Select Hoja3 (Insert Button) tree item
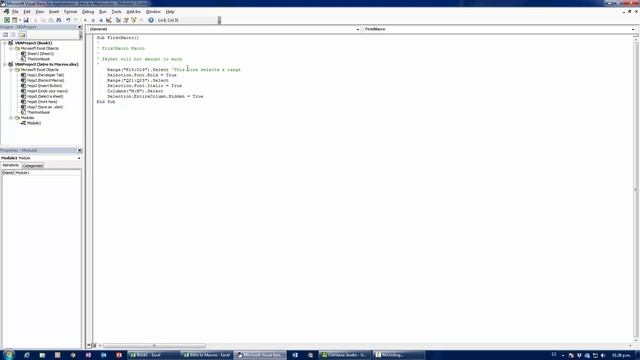640x360 pixels. 44,86
